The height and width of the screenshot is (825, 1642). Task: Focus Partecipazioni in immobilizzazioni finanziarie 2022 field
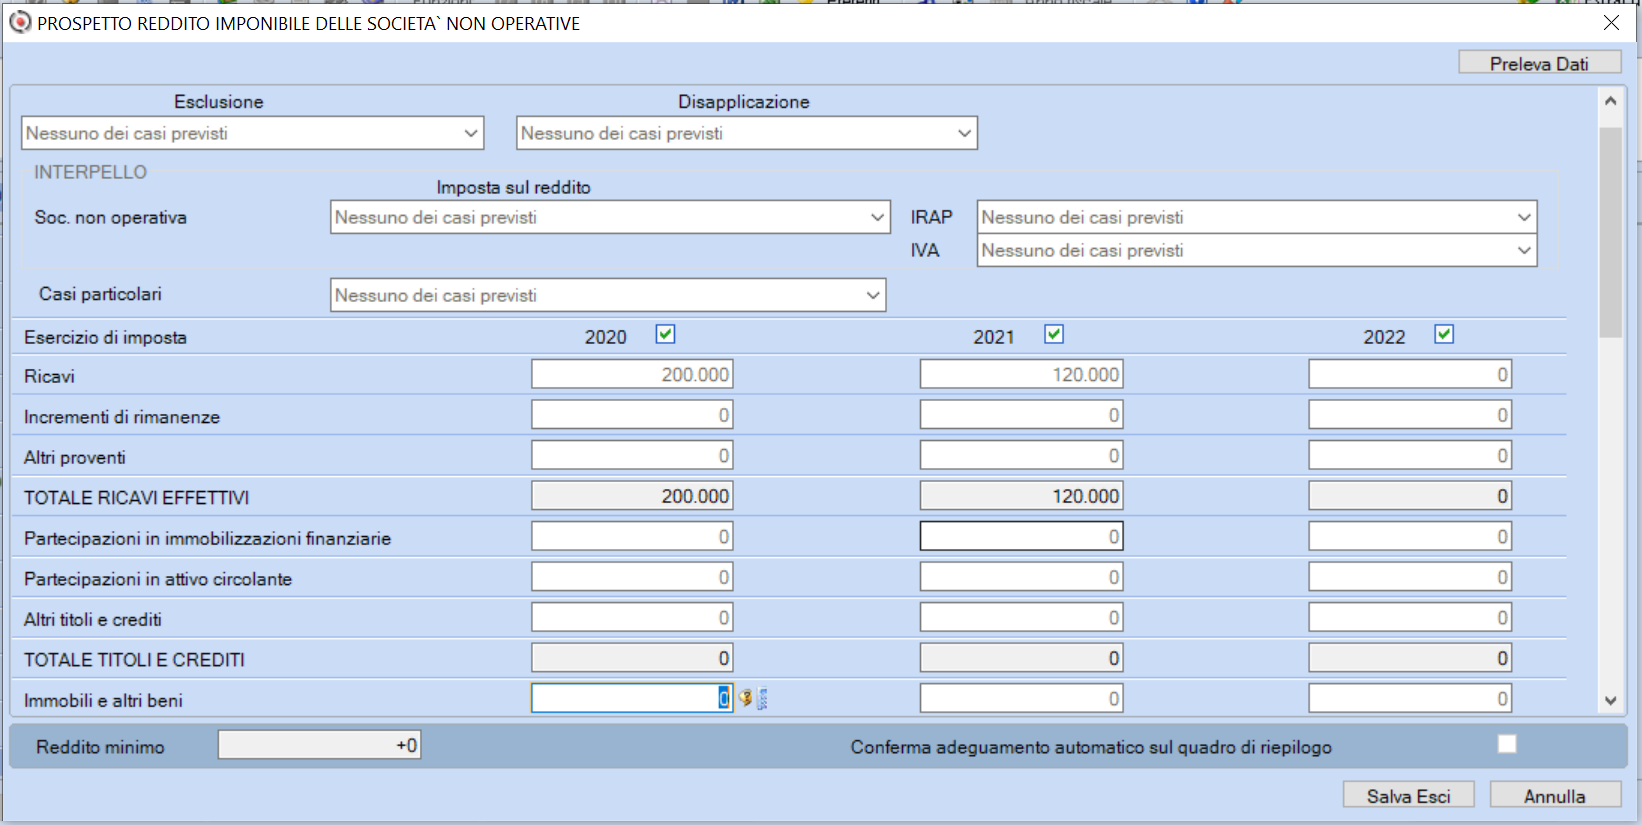coord(1410,536)
